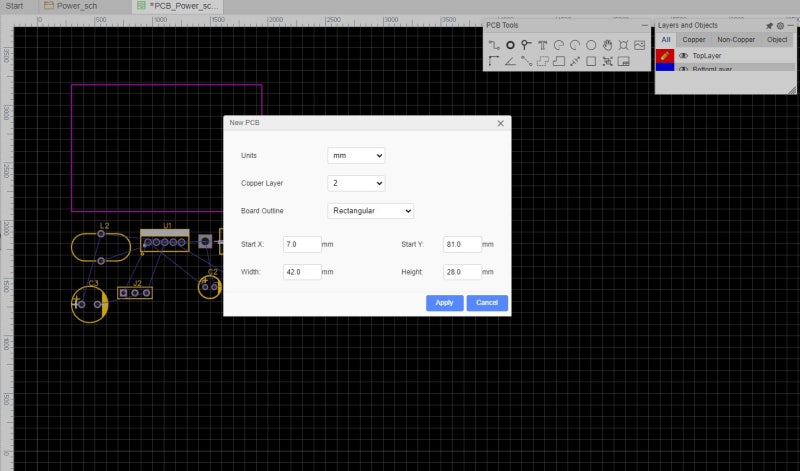Select the Track routing tool
This screenshot has width=800, height=471.
point(493,45)
